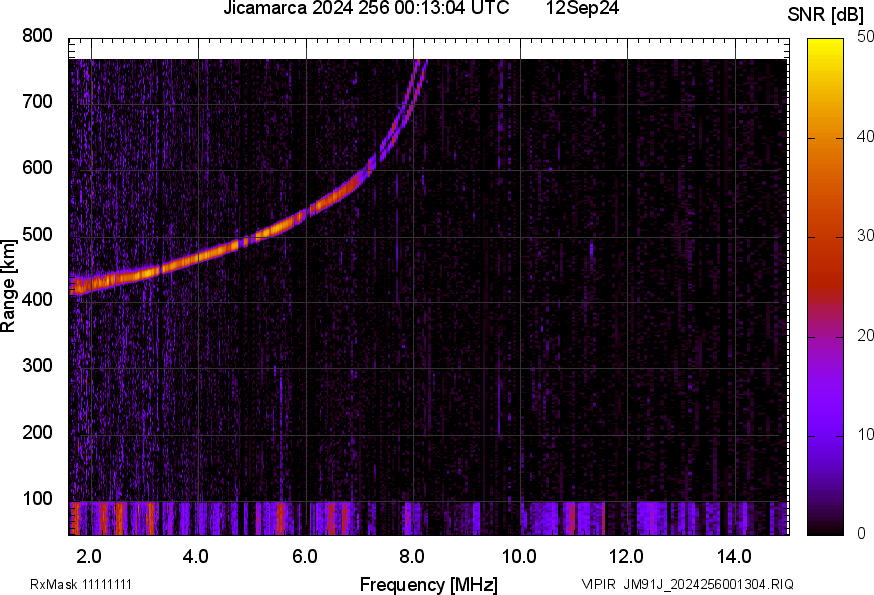The image size is (874, 595).
Task: Click the x-axis label '8.0'
Action: point(412,557)
